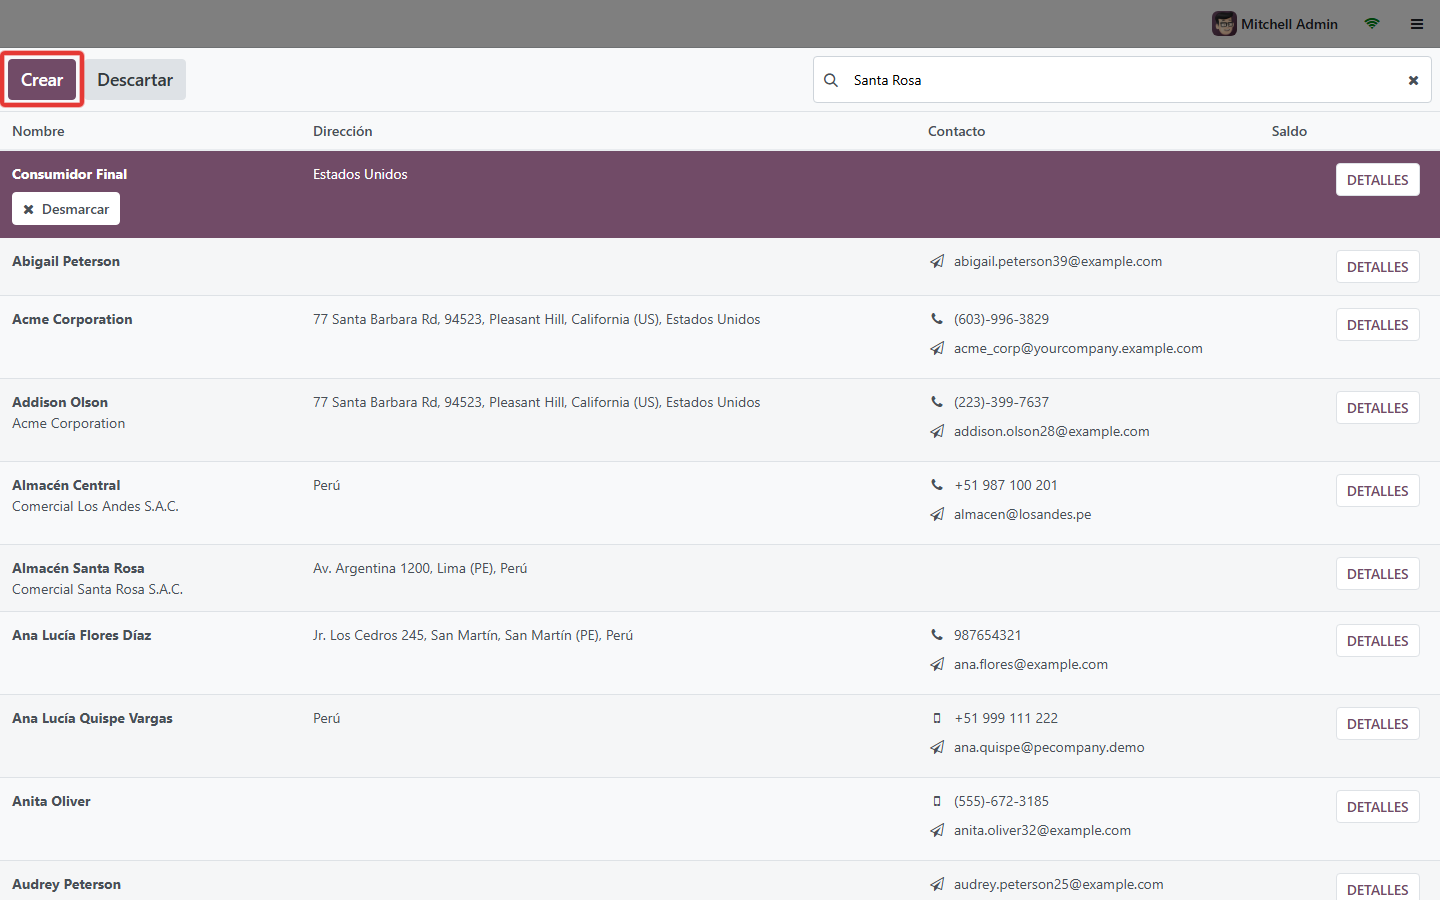Click the green wifi status icon
The width and height of the screenshot is (1440, 900).
point(1372,23)
